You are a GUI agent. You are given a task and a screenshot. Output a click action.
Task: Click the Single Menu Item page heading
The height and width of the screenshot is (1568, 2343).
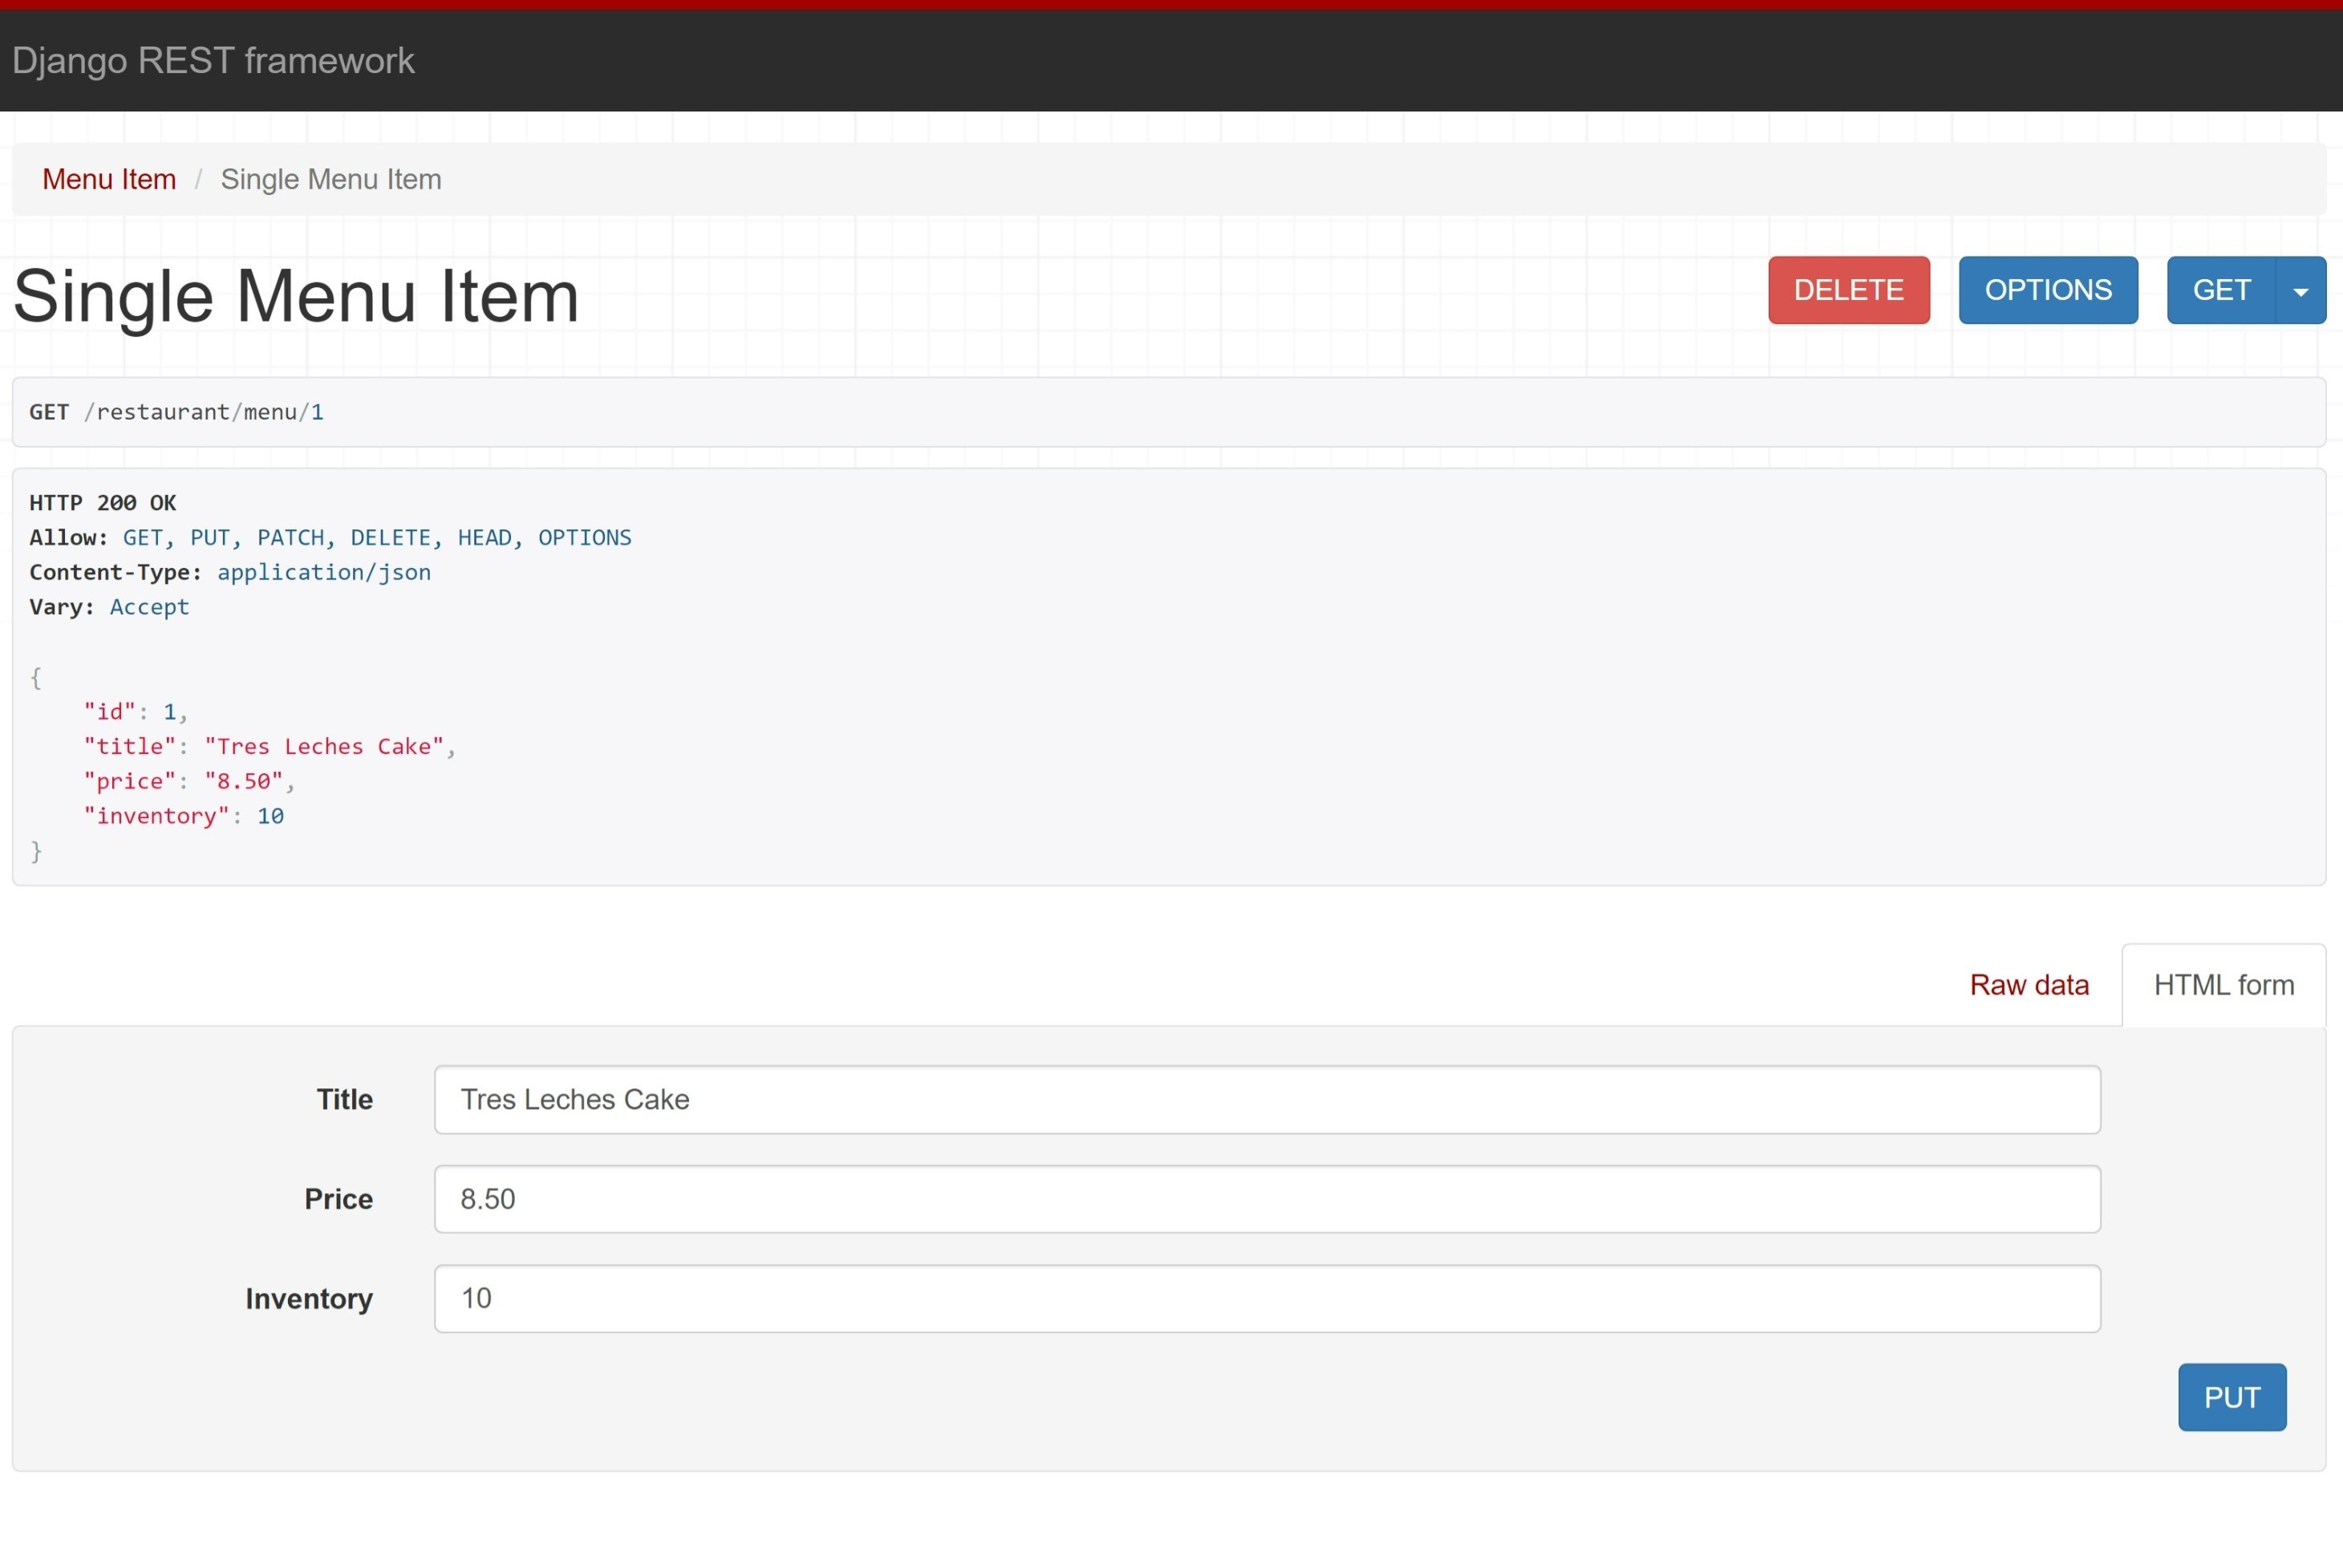click(x=296, y=296)
